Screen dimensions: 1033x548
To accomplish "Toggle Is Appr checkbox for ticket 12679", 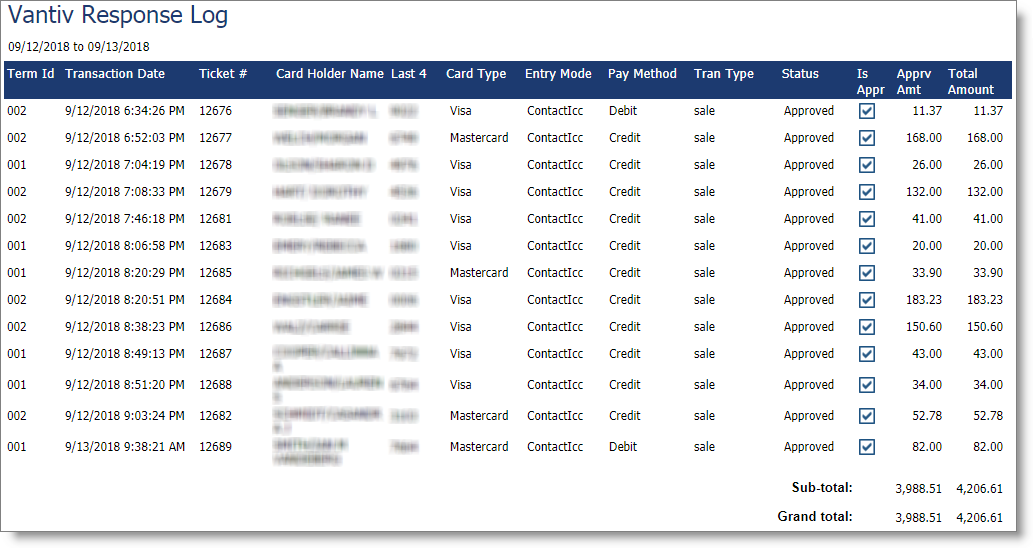I will pyautogui.click(x=867, y=192).
